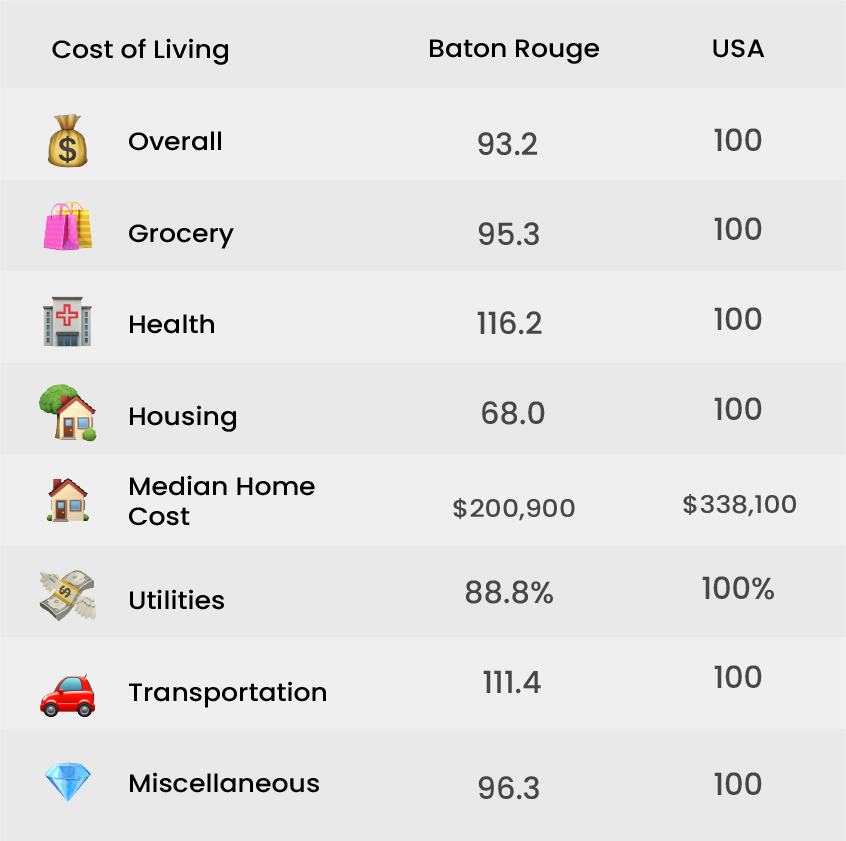Click the blue diamond Miscellaneous icon
The width and height of the screenshot is (846, 841).
click(x=67, y=782)
